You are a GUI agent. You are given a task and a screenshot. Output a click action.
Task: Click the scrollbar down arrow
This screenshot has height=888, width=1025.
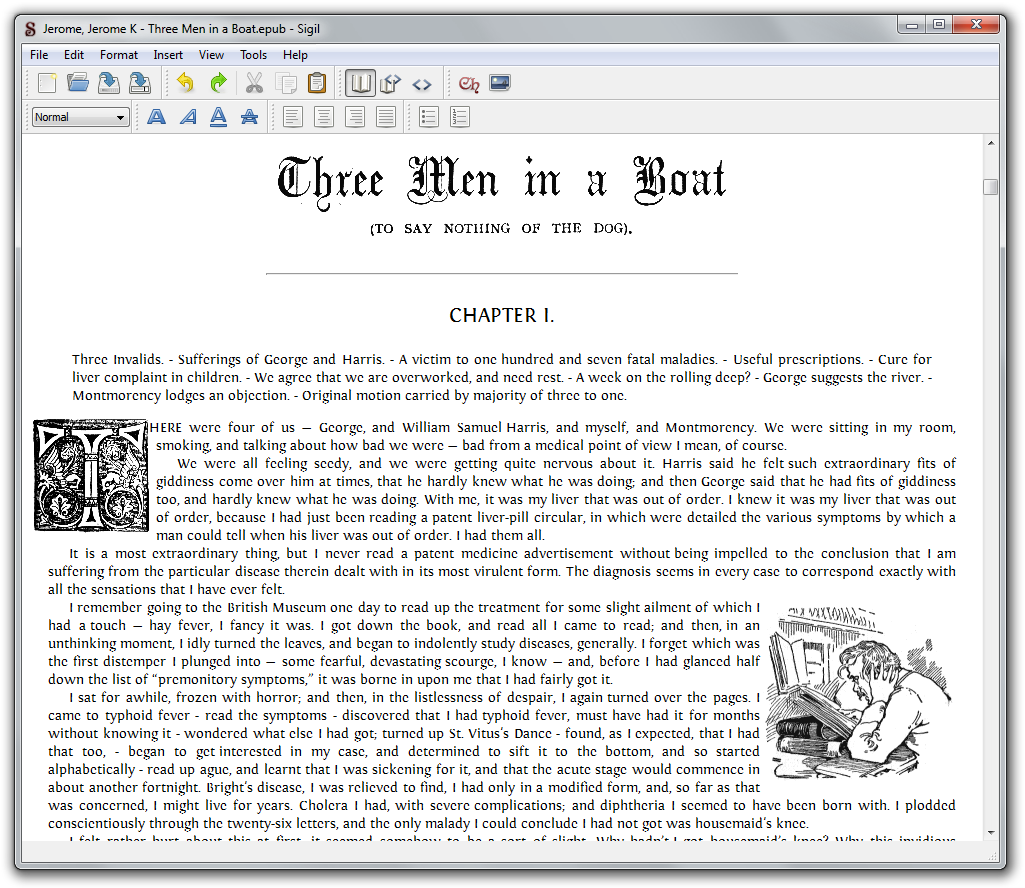[x=991, y=833]
